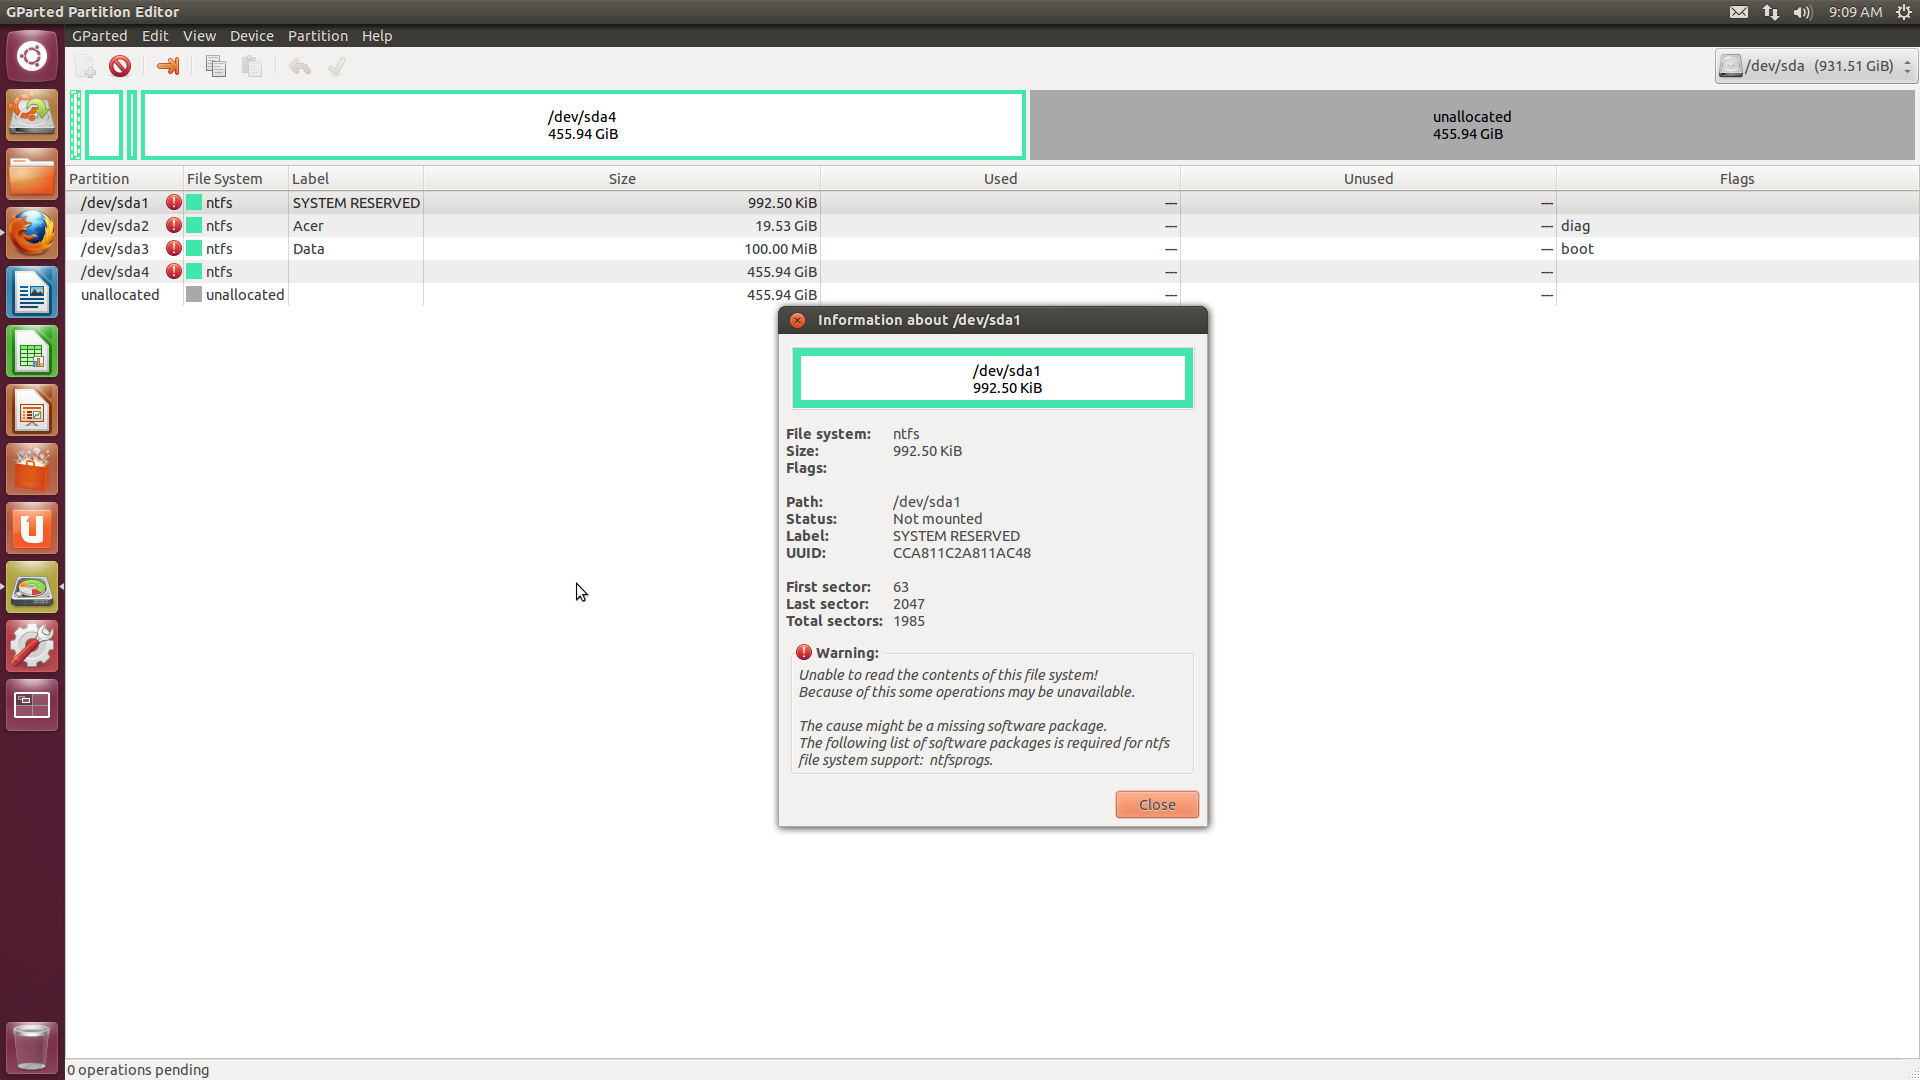The height and width of the screenshot is (1080, 1920).
Task: Click the File System column header
Action: [236, 179]
